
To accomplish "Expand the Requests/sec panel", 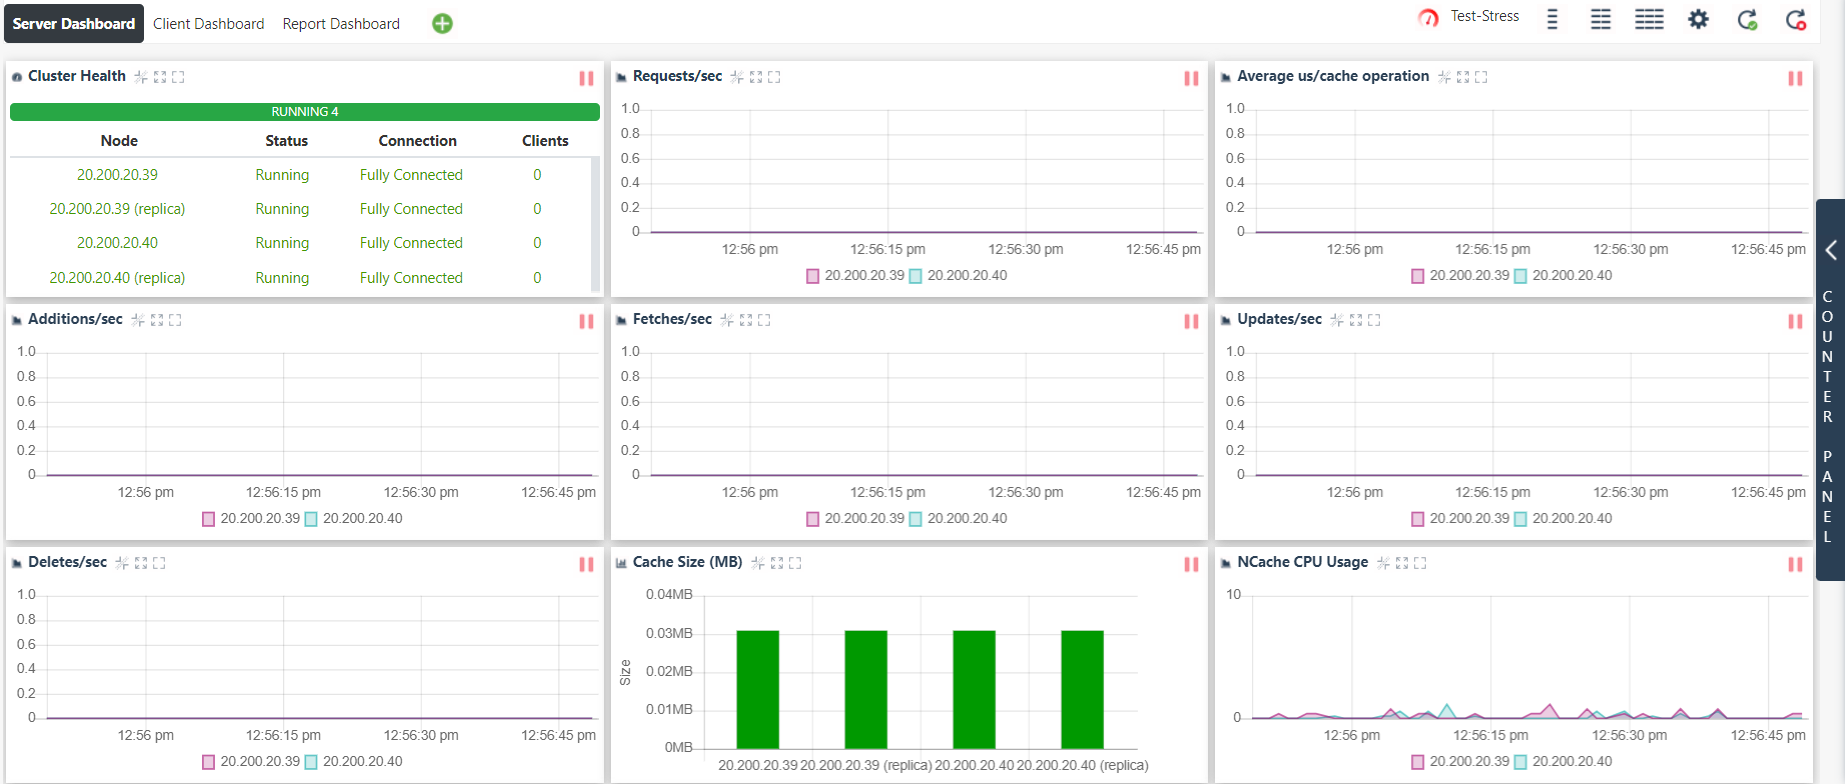I will (756, 77).
